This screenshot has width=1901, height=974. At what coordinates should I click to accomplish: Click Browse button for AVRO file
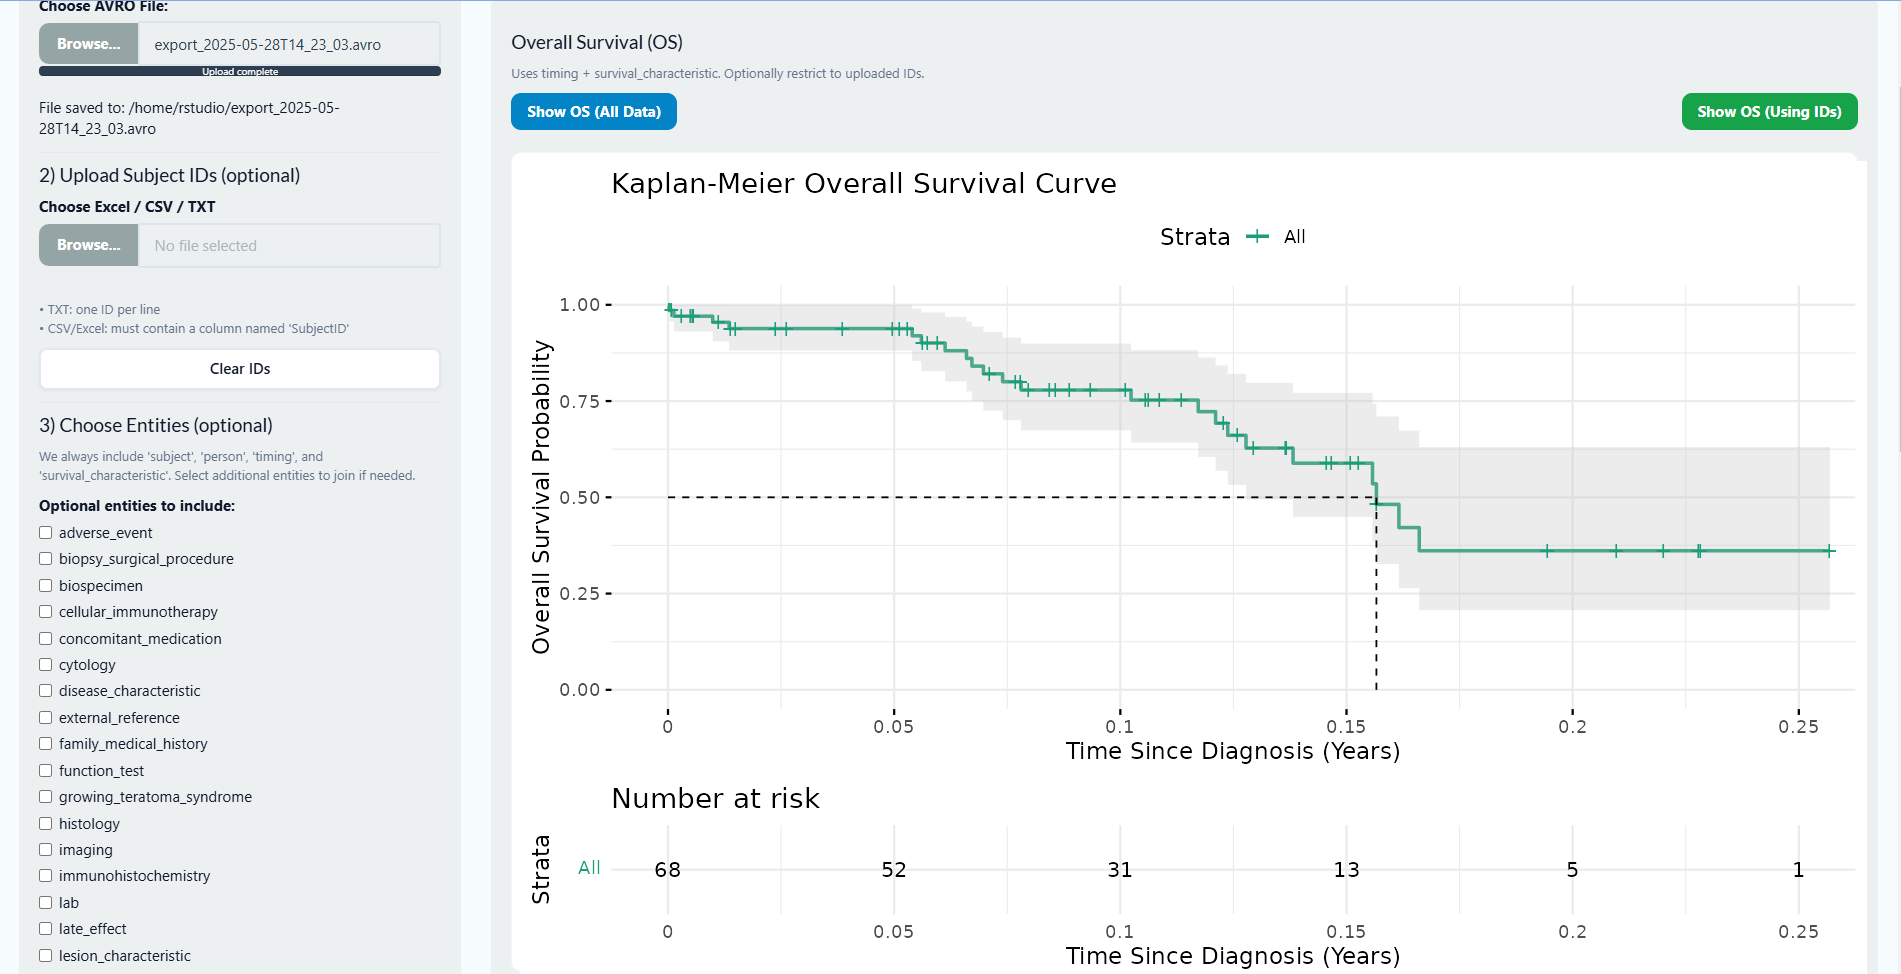click(88, 44)
